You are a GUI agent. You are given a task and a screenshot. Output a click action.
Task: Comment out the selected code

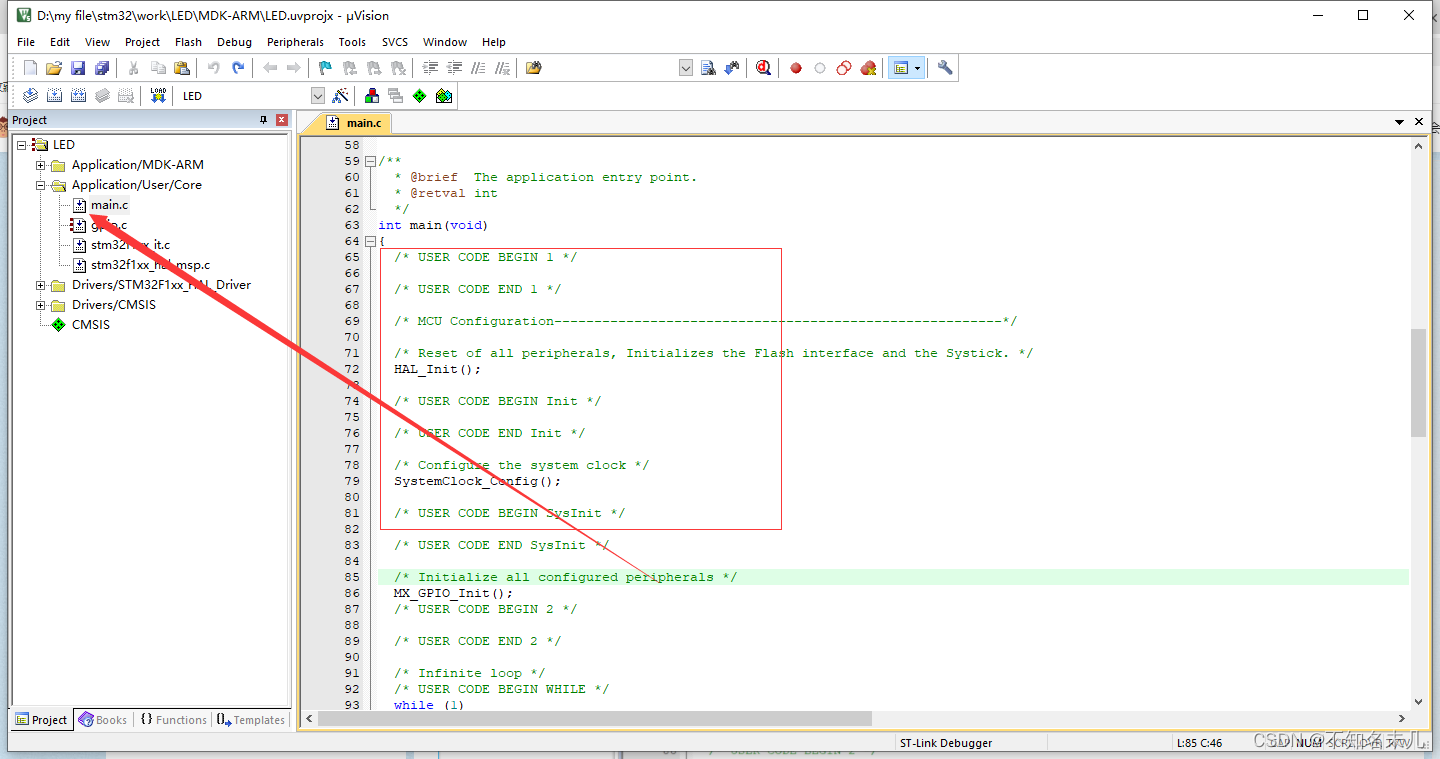click(x=479, y=68)
